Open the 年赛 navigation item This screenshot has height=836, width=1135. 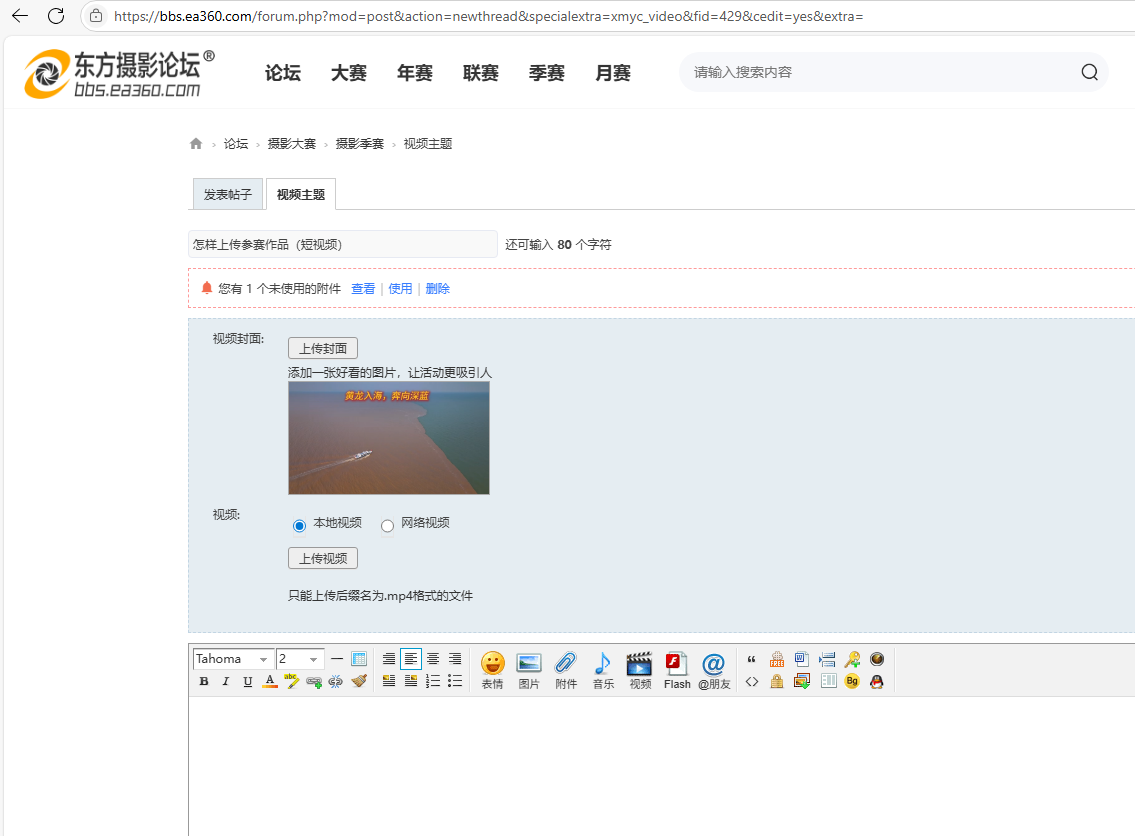(x=415, y=72)
